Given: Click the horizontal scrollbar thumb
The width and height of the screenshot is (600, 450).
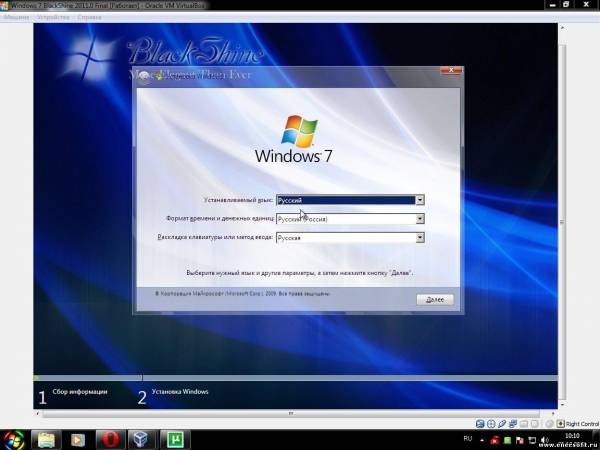Looking at the screenshot, I should click(291, 413).
